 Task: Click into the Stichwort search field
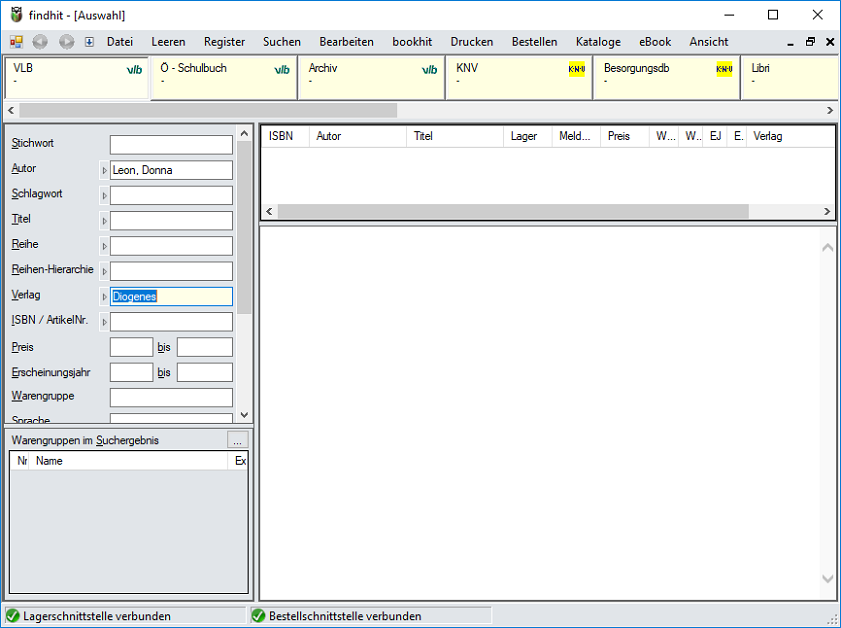click(171, 145)
